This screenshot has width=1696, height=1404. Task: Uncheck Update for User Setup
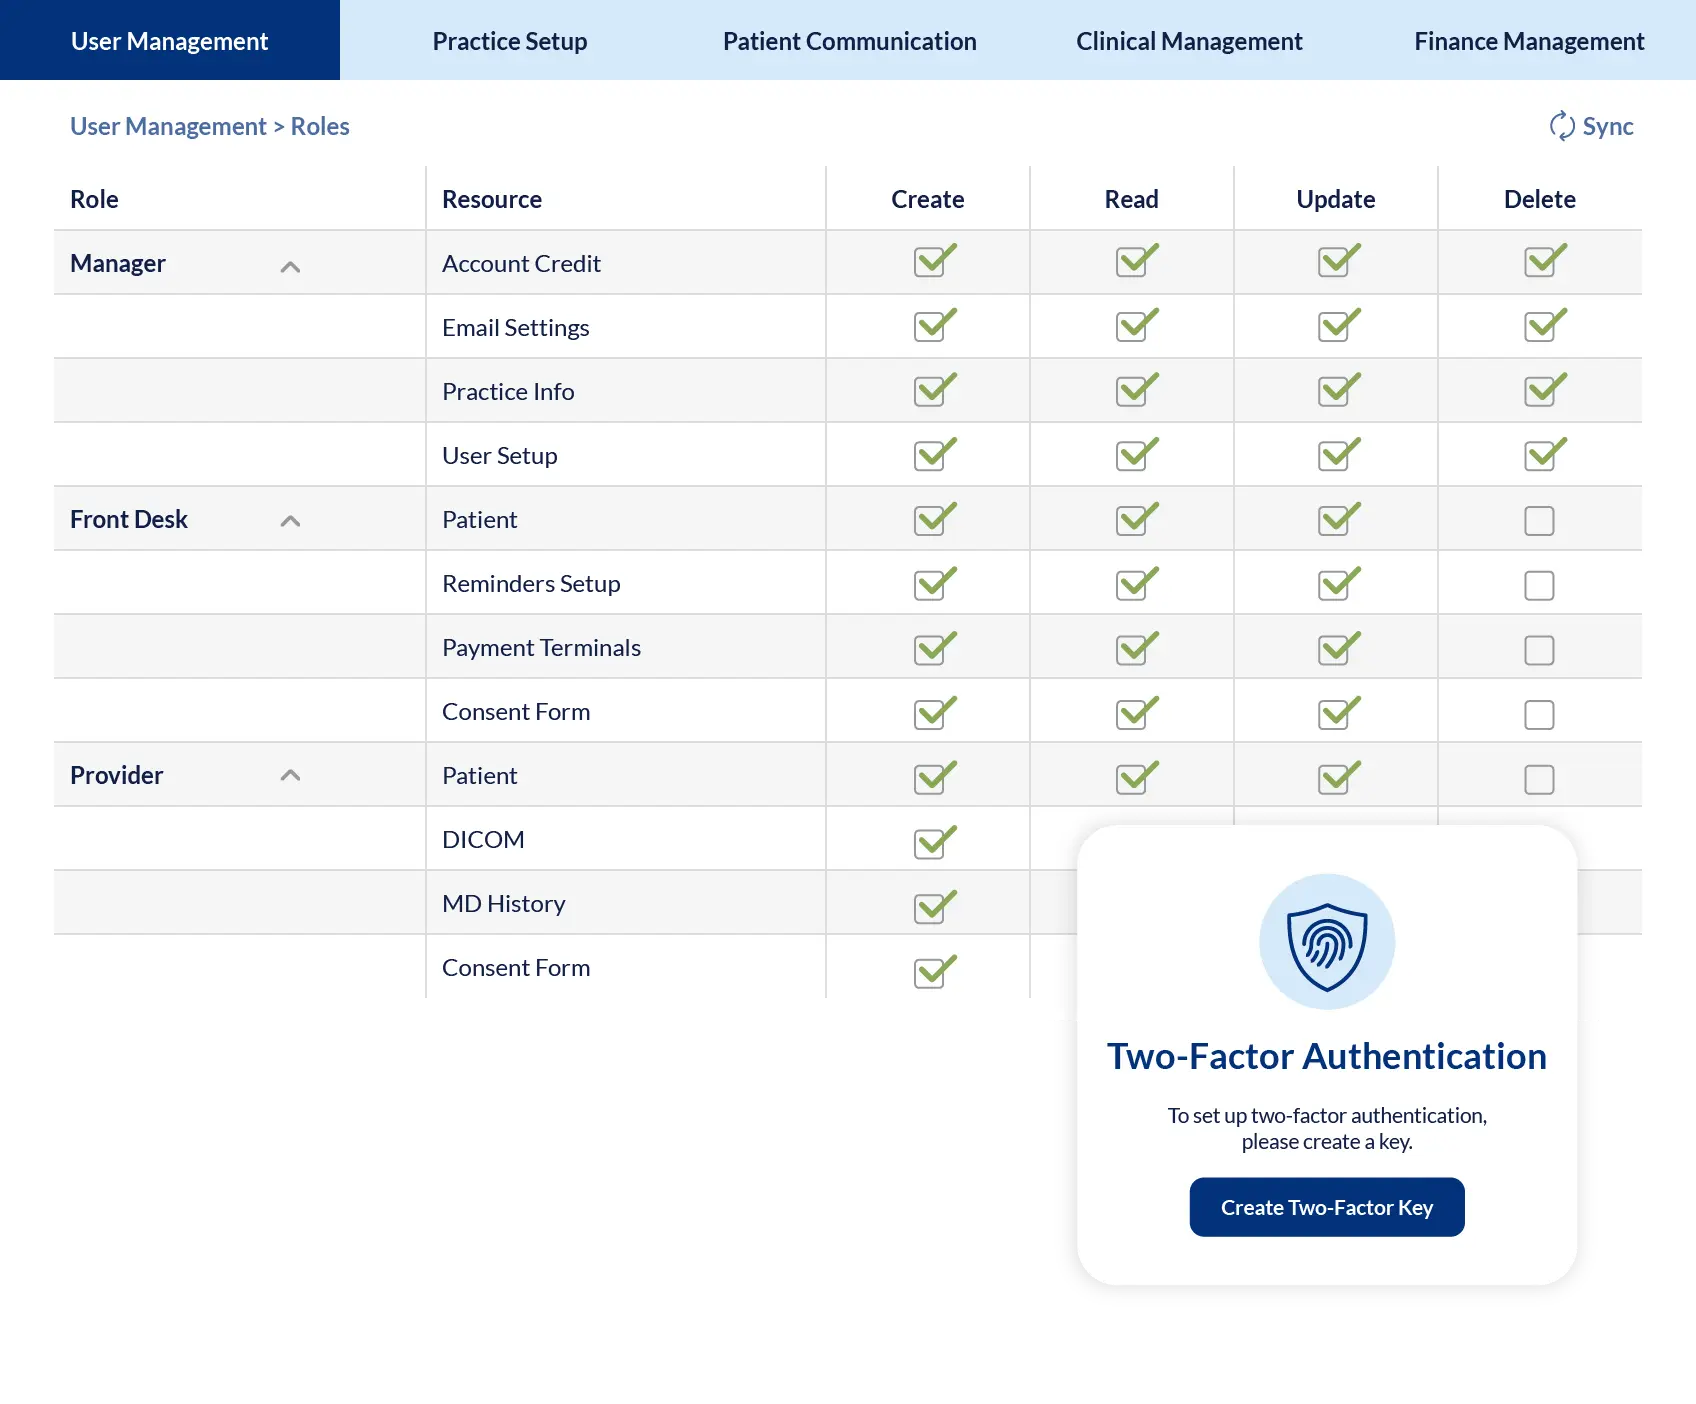[x=1339, y=453]
